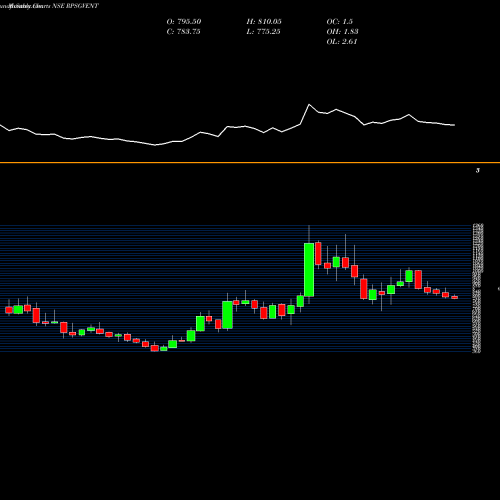Click the NSE RPSGVENT chart title
This screenshot has width=500, height=500.
pyautogui.click(x=75, y=6)
